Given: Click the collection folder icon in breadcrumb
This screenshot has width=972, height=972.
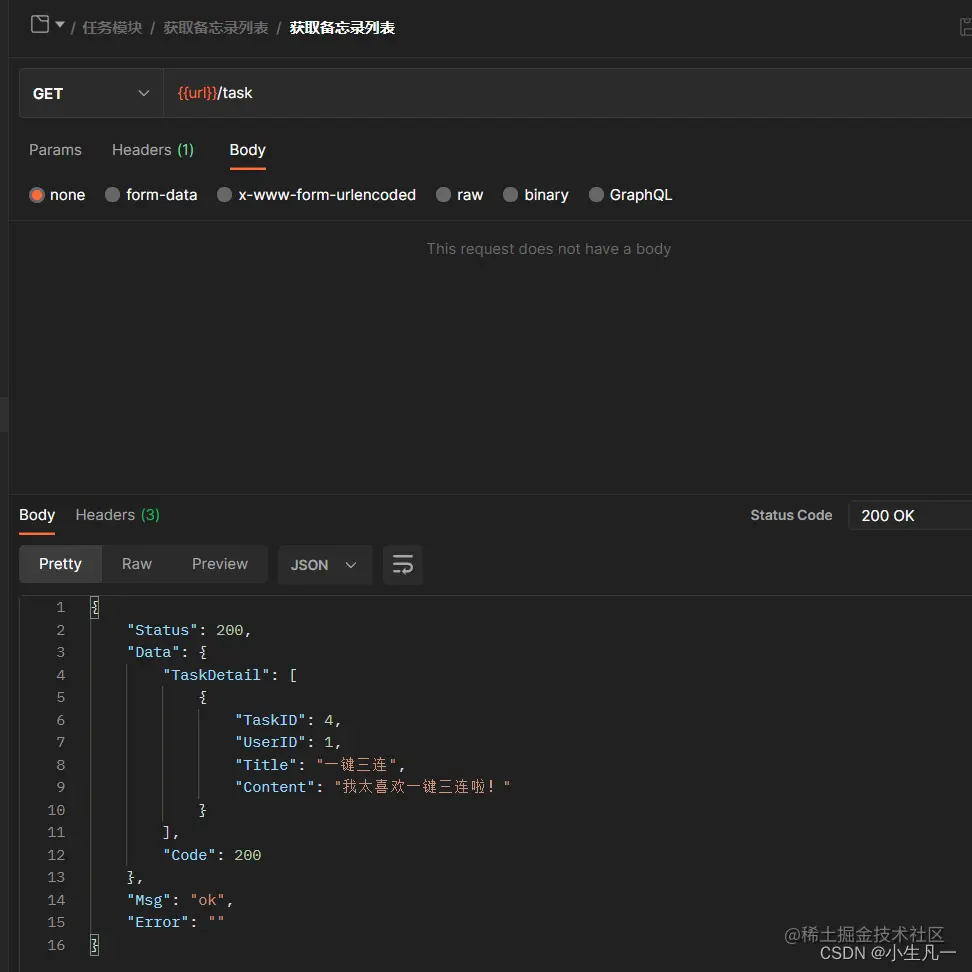Looking at the screenshot, I should [40, 24].
